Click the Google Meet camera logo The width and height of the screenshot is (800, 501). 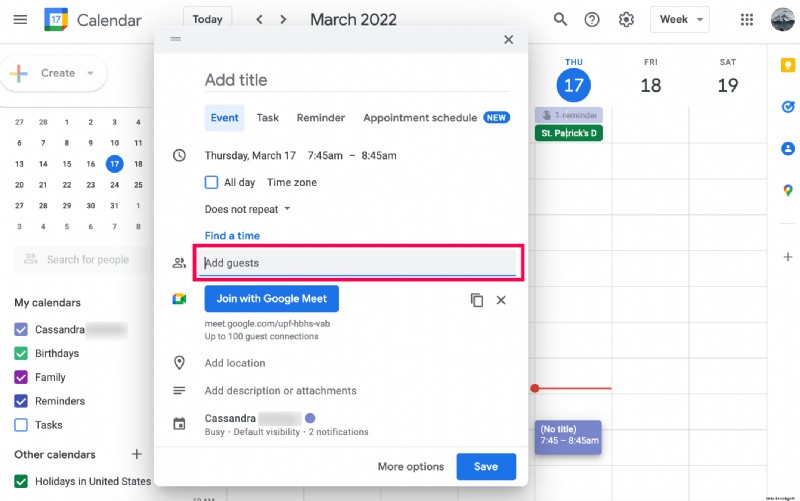pyautogui.click(x=179, y=299)
